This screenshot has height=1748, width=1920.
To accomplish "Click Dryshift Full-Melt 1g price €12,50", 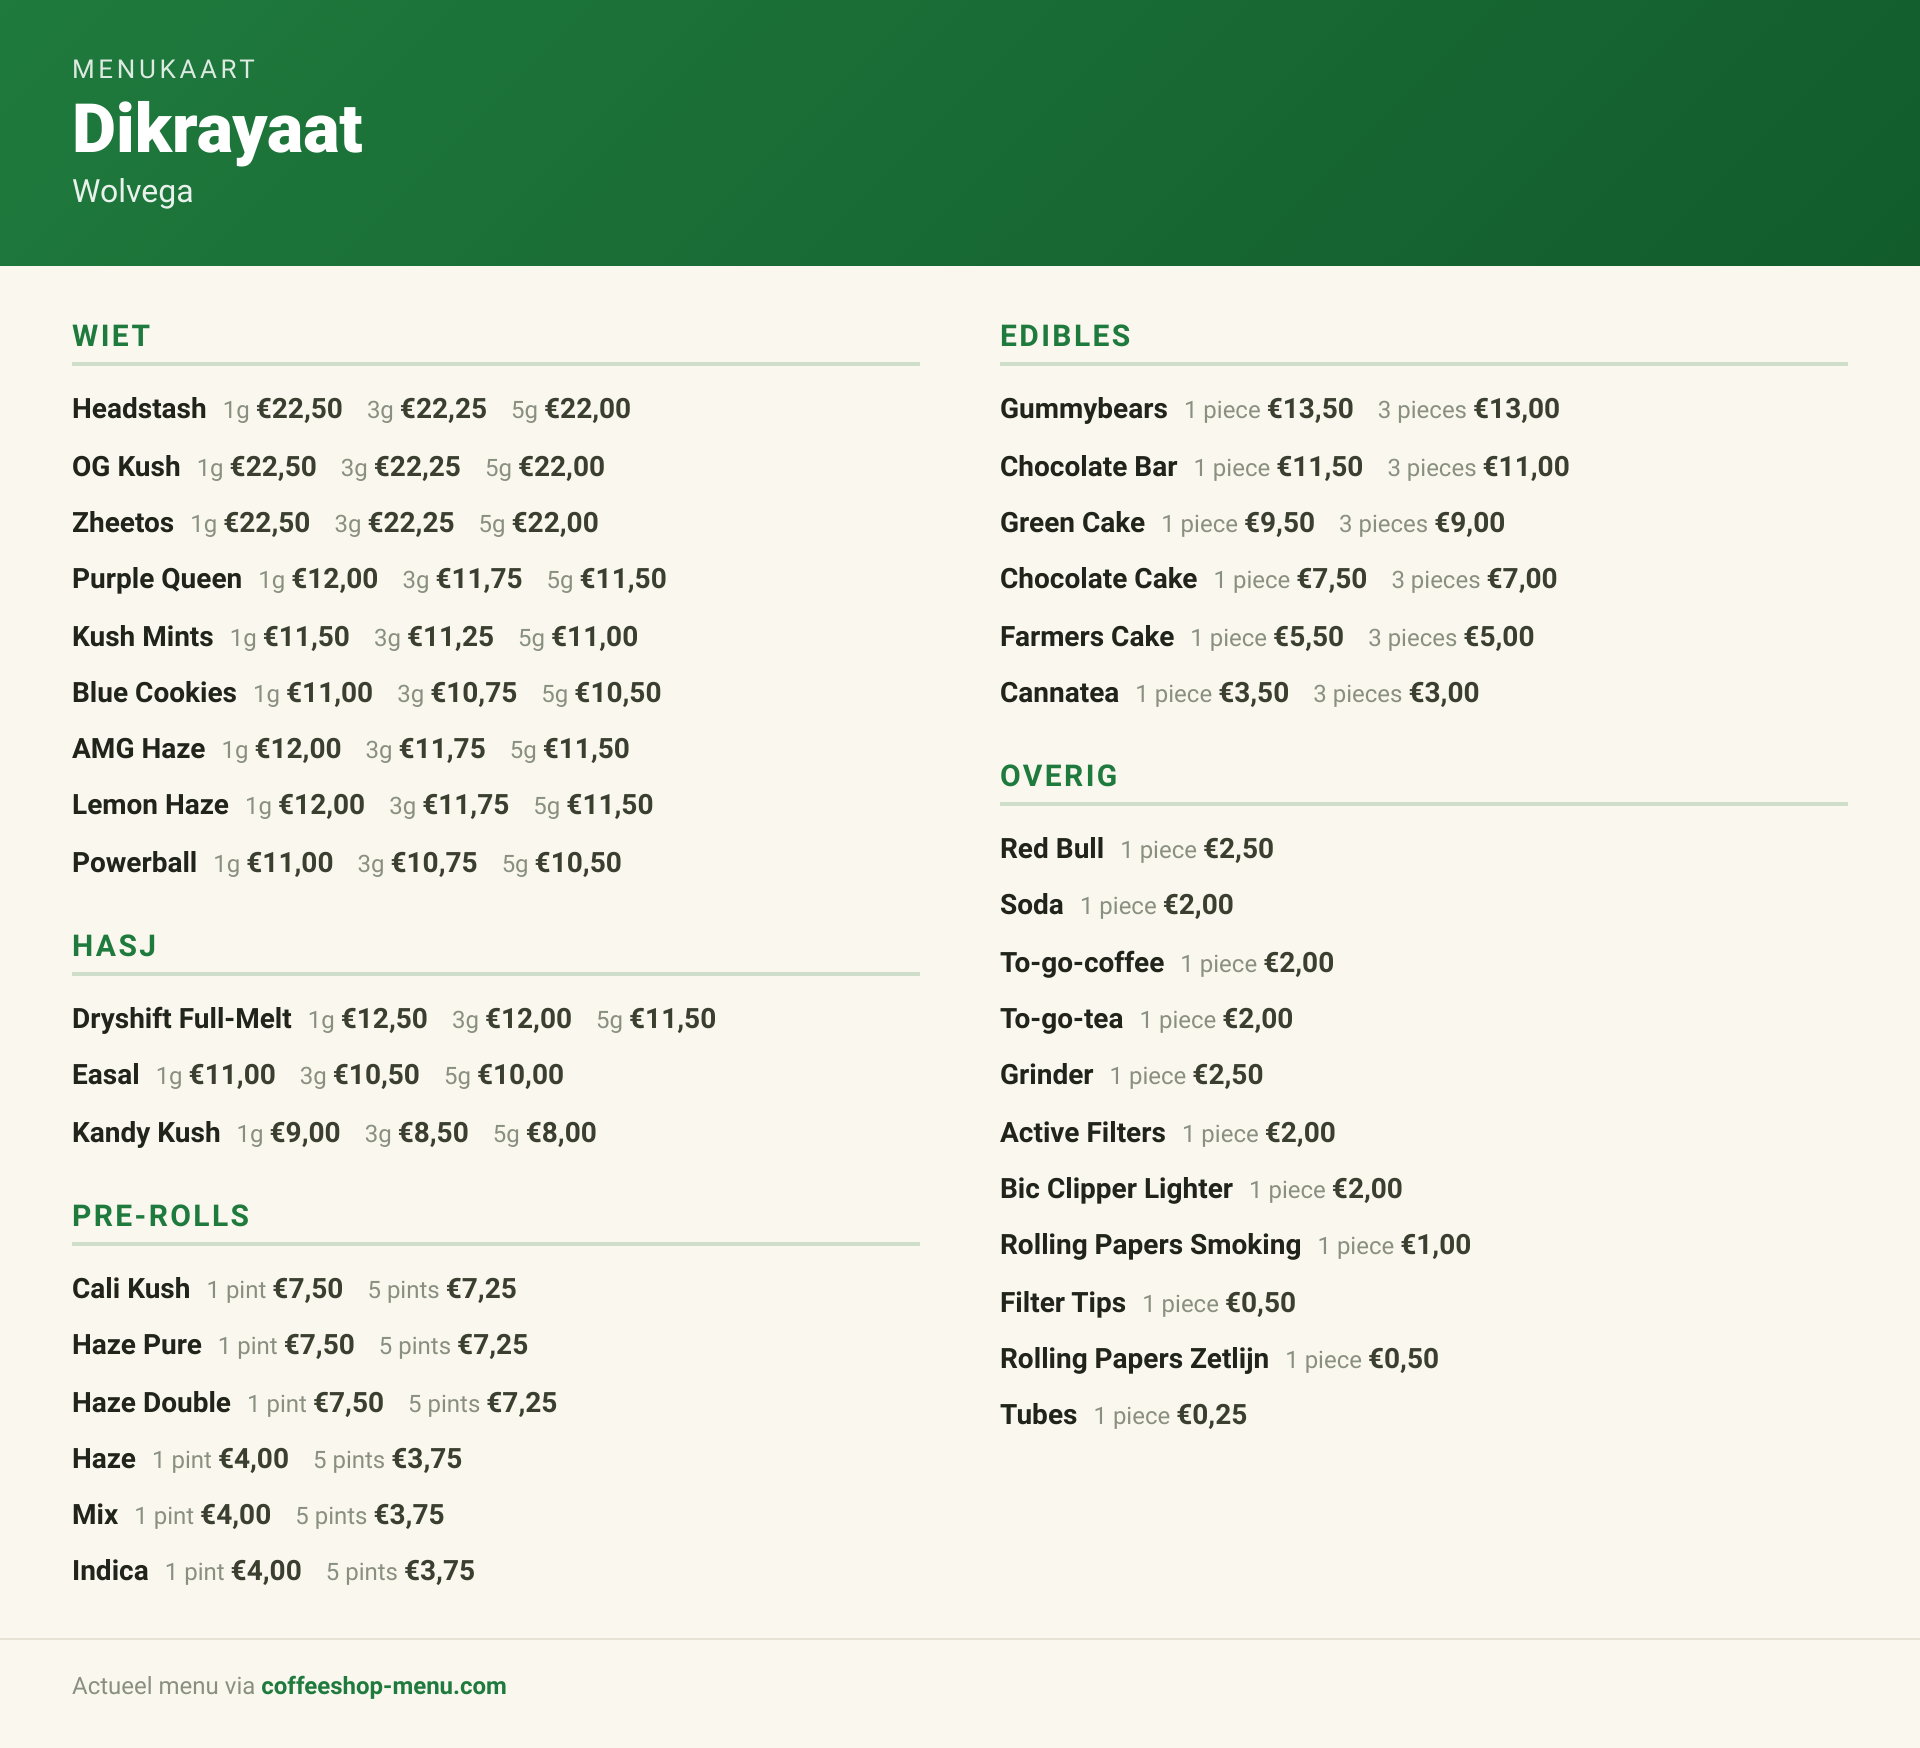I will [x=384, y=1019].
